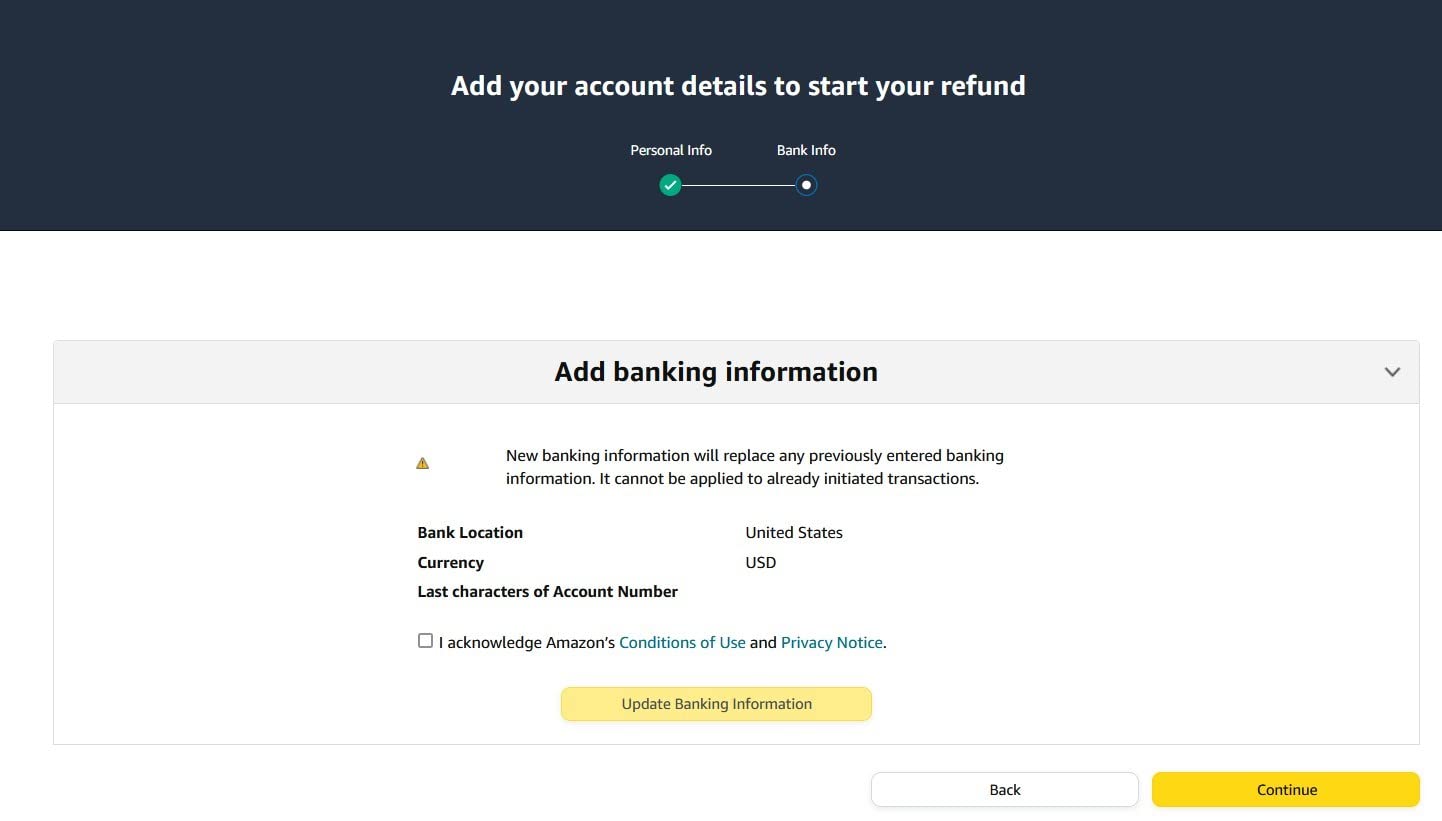Select the Personal Info step label
This screenshot has width=1442, height=821.
coord(670,150)
